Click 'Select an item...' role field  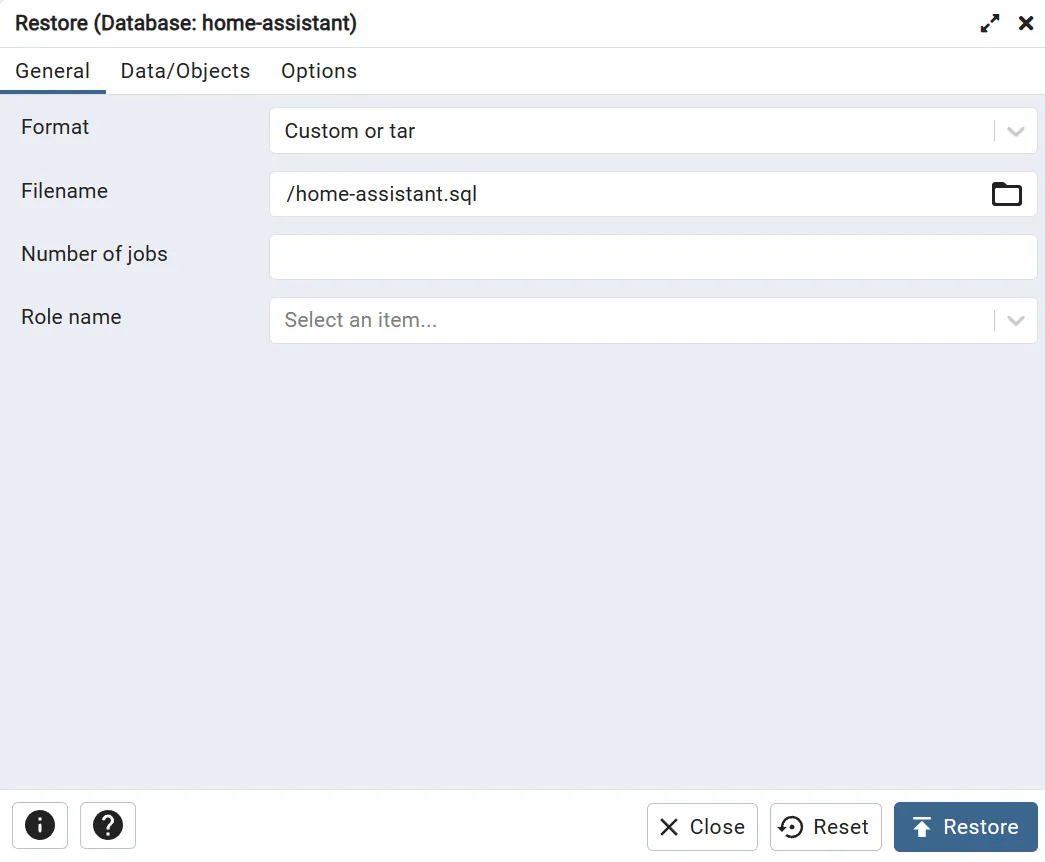click(630, 321)
